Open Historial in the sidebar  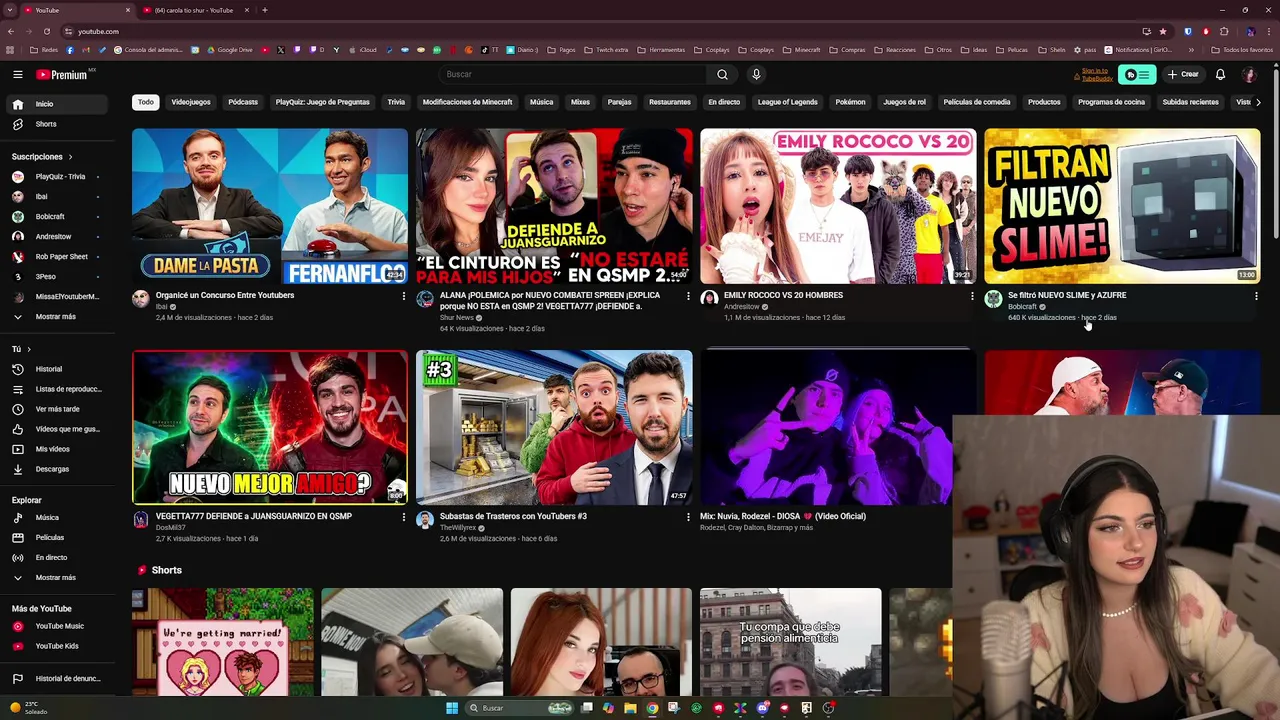coord(57,369)
